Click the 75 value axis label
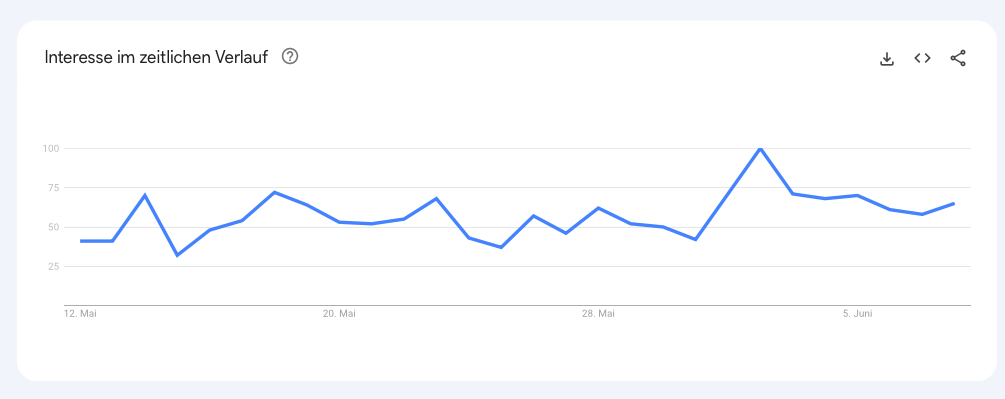The image size is (1005, 399). (53, 188)
